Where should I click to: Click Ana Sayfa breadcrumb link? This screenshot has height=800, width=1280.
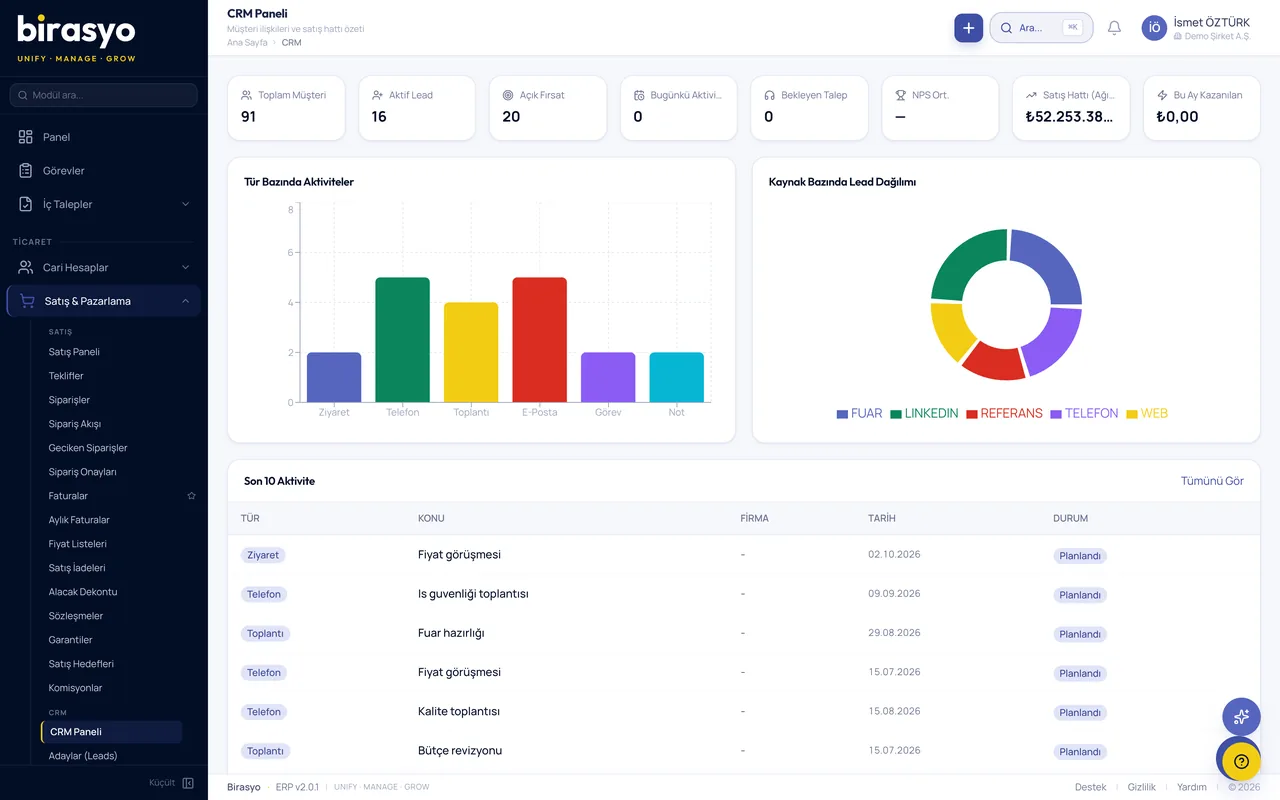(247, 43)
